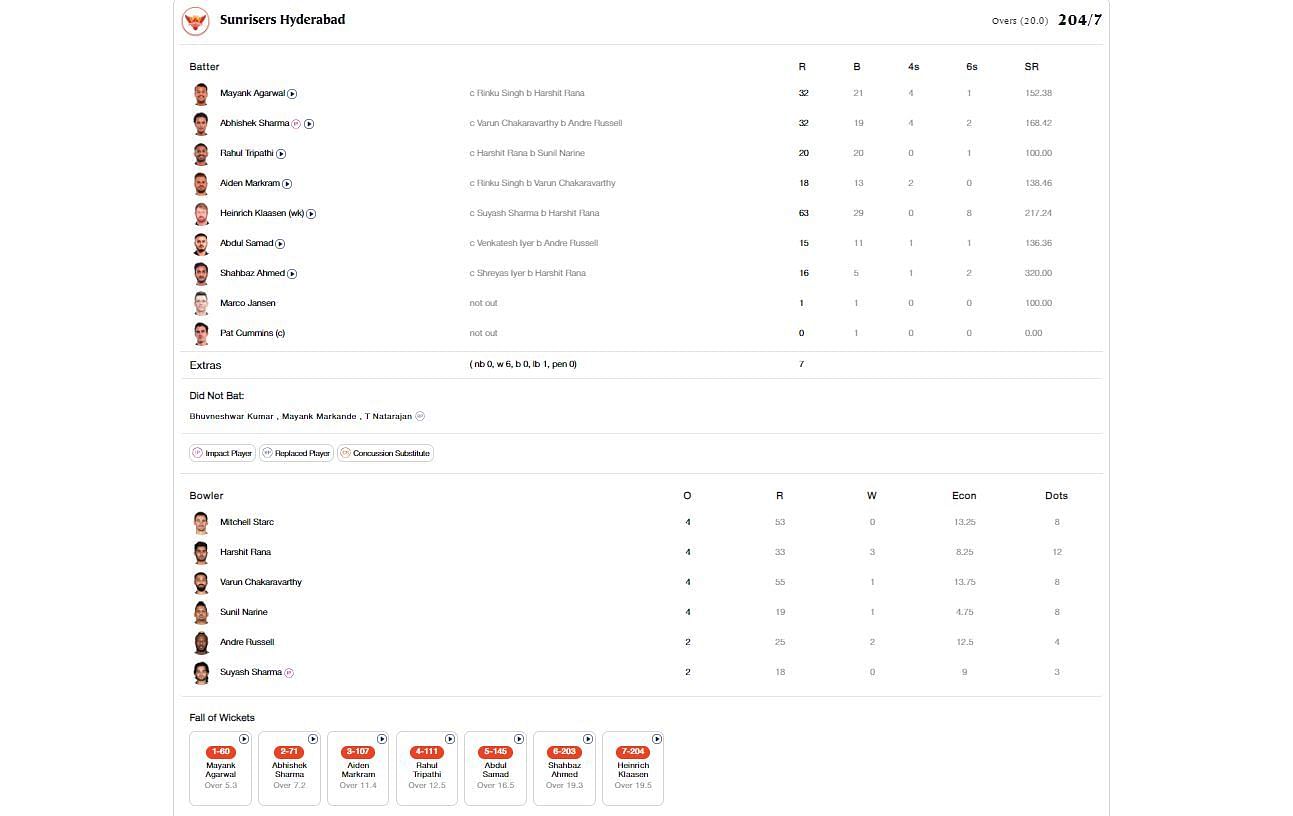Click Bhuvneshwar Kumar in Did Not Bat
Image resolution: width=1293 pixels, height=816 pixels.
click(x=231, y=416)
